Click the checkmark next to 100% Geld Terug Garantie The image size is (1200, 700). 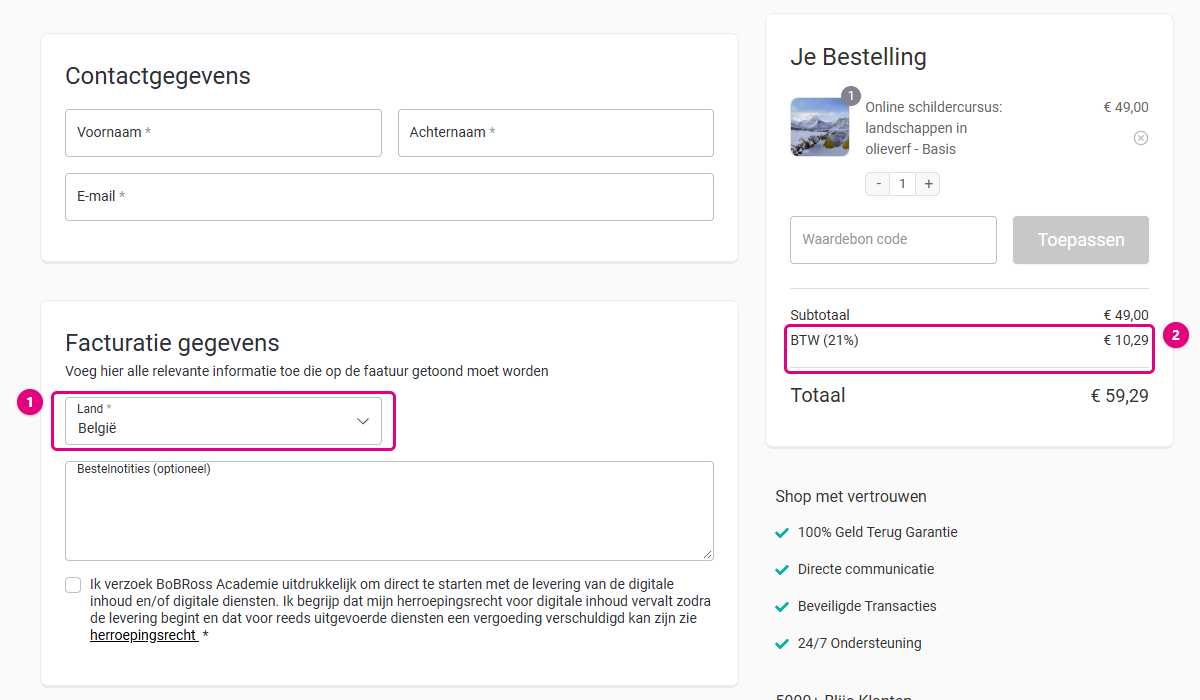point(782,533)
